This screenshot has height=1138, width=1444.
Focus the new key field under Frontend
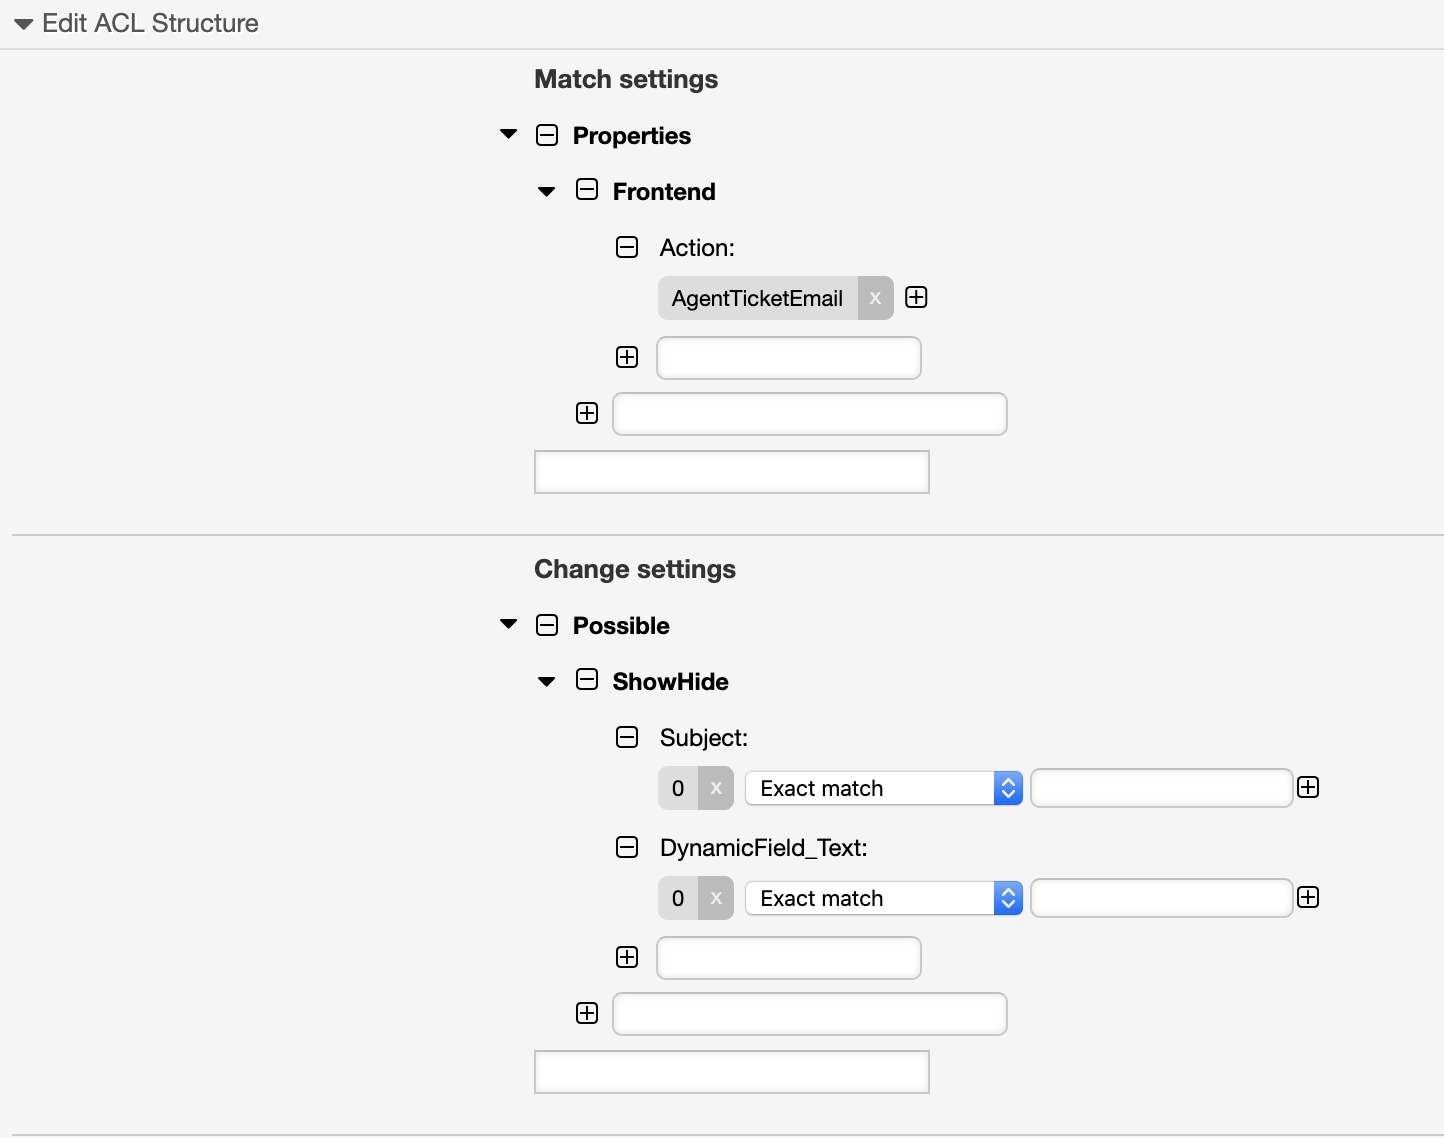coord(789,358)
